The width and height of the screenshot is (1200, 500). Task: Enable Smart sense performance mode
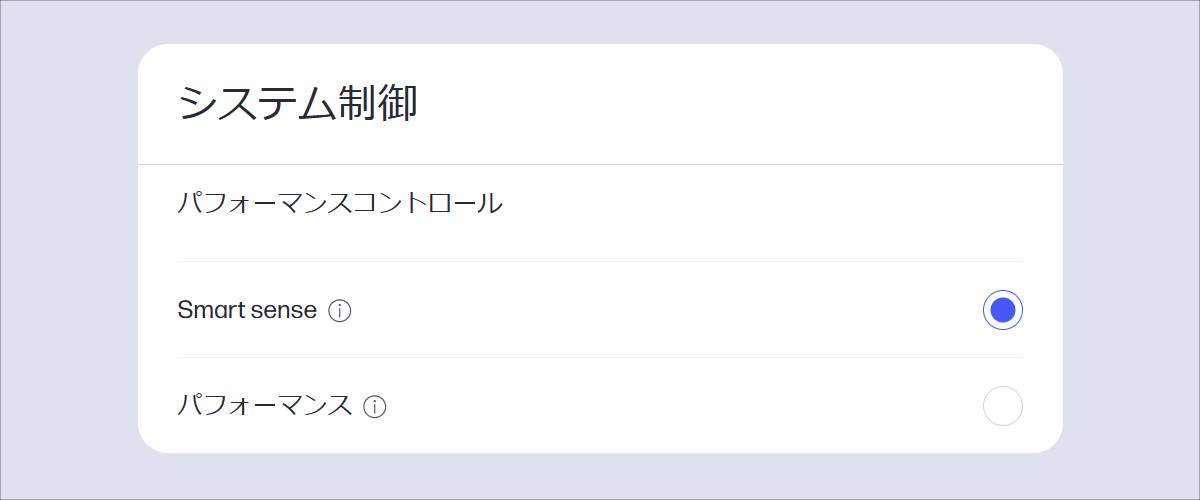[1002, 311]
